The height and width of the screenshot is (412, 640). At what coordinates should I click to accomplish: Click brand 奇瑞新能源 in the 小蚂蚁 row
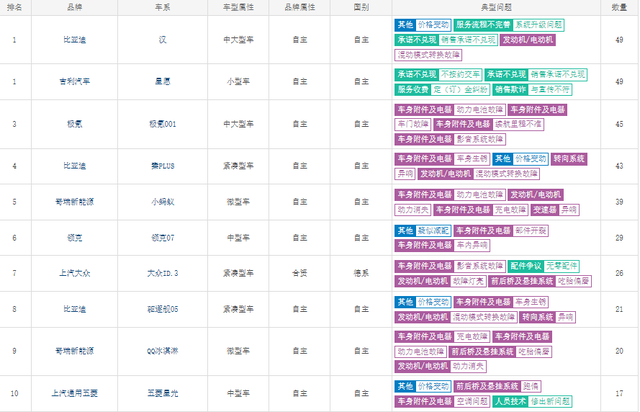[74, 202]
